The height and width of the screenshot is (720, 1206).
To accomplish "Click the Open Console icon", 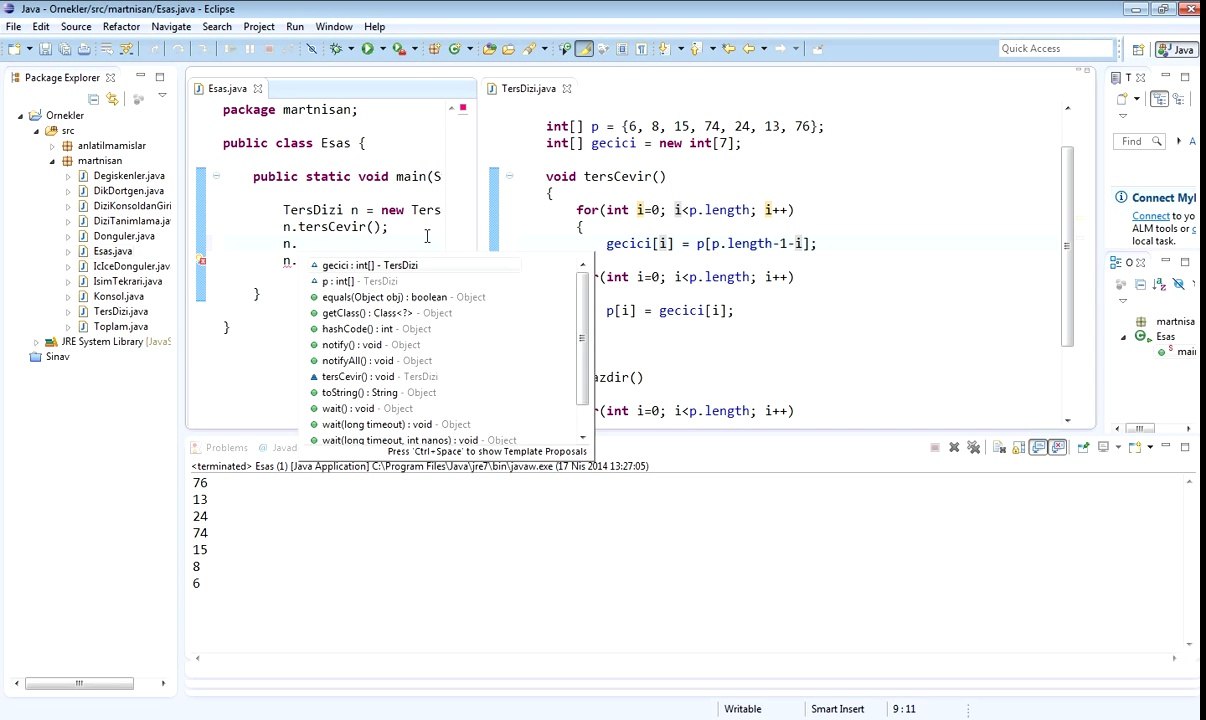I will (1135, 447).
